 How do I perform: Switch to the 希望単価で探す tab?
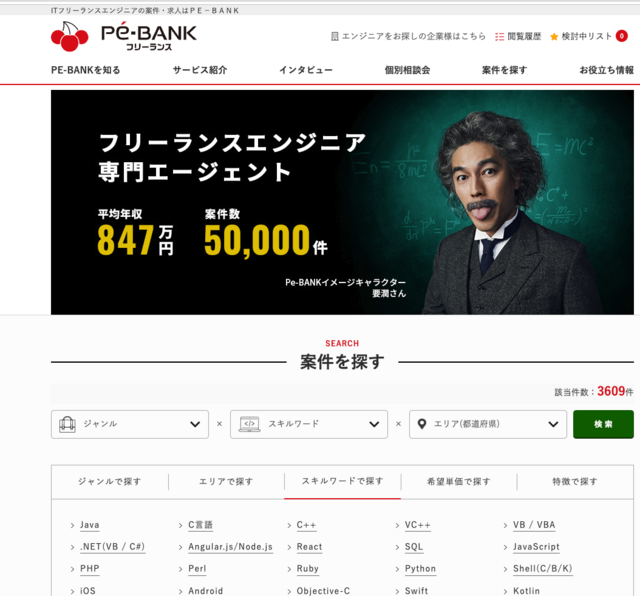tap(459, 482)
